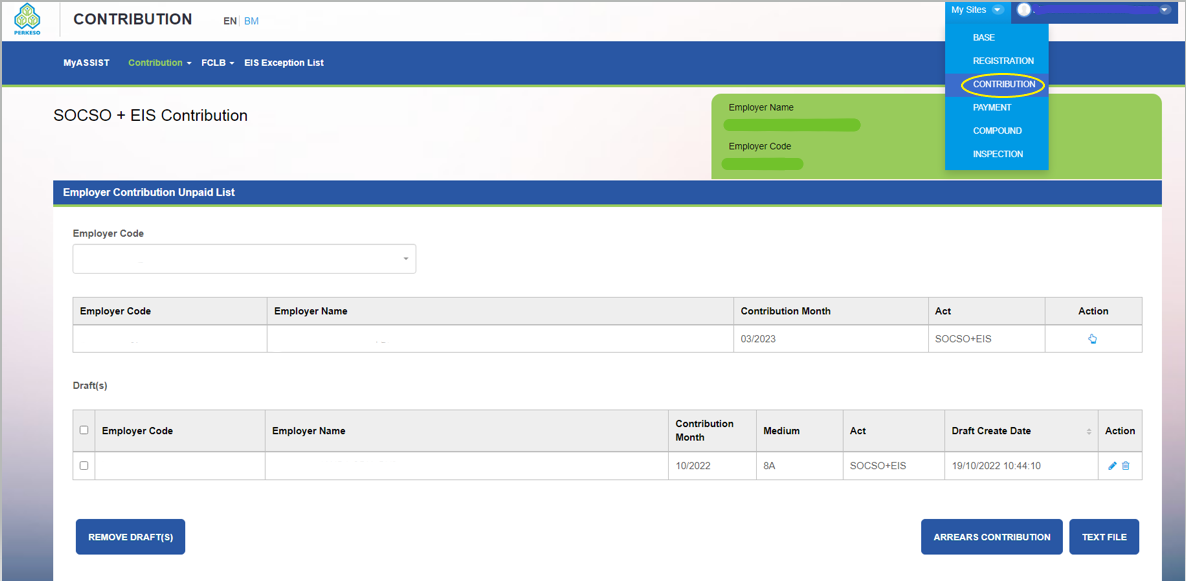
Task: Click the user avatar icon
Action: [1024, 10]
